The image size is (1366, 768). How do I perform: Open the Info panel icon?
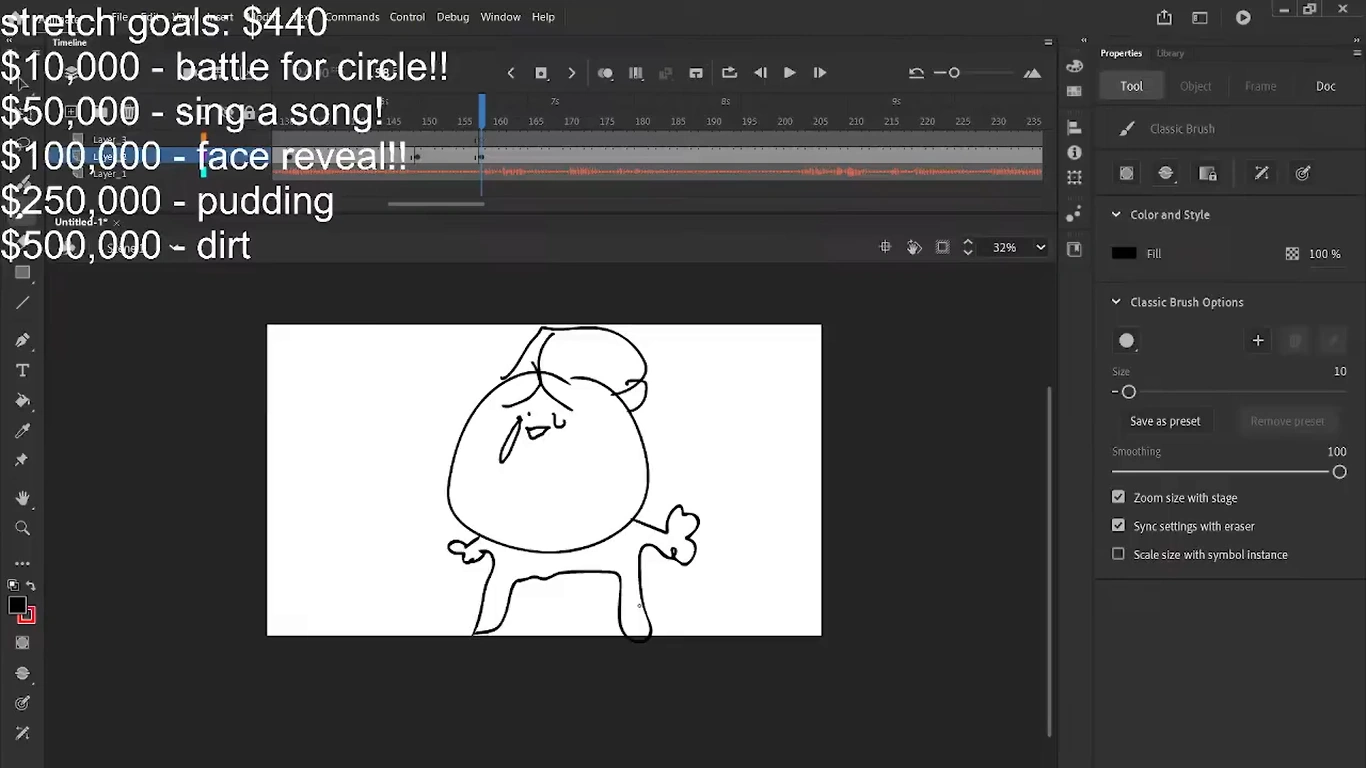1074,153
